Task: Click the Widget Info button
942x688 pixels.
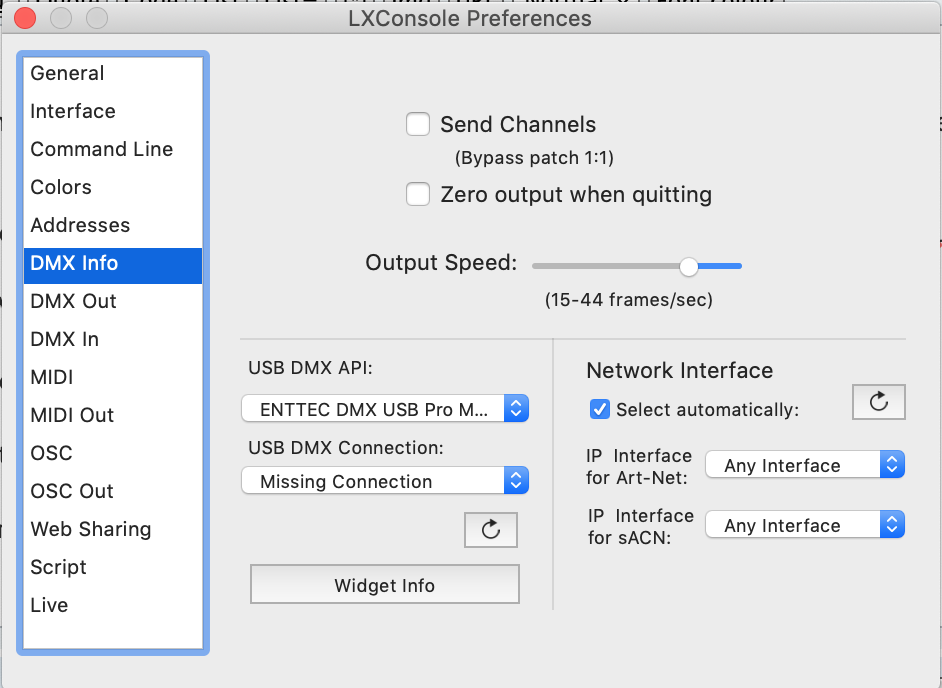Action: coord(385,584)
